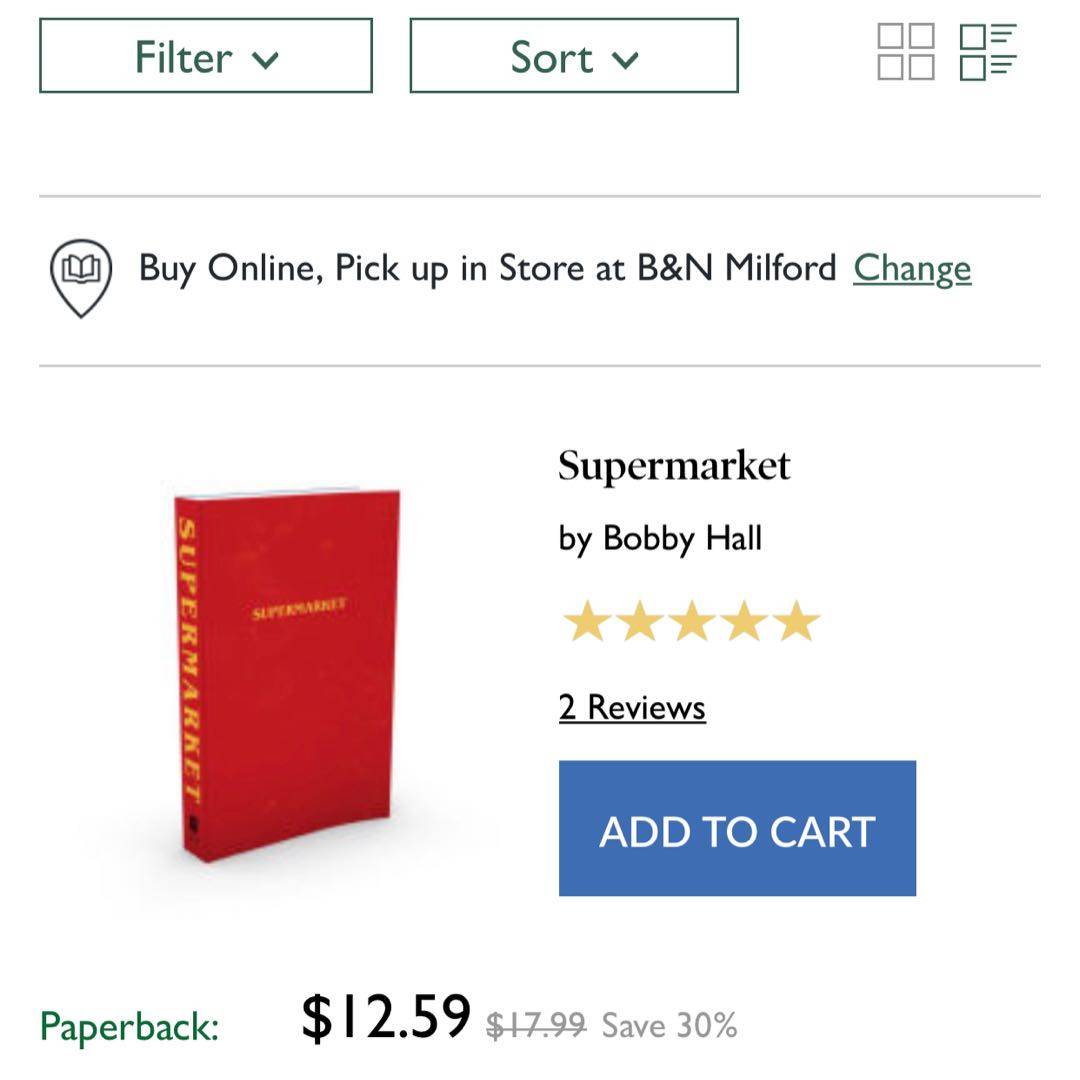Image resolution: width=1080 pixels, height=1080 pixels.
Task: Open the Sort dropdown
Action: tap(574, 56)
